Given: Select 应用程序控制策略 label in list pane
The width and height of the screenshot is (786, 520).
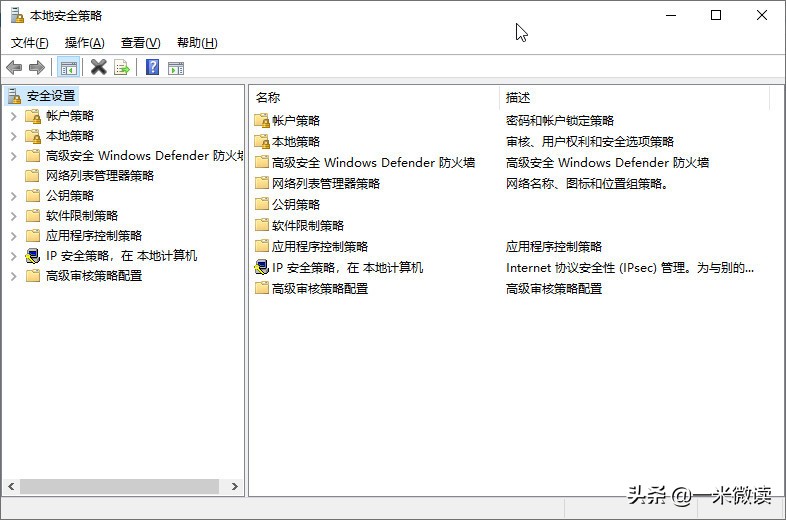Looking at the screenshot, I should point(320,246).
